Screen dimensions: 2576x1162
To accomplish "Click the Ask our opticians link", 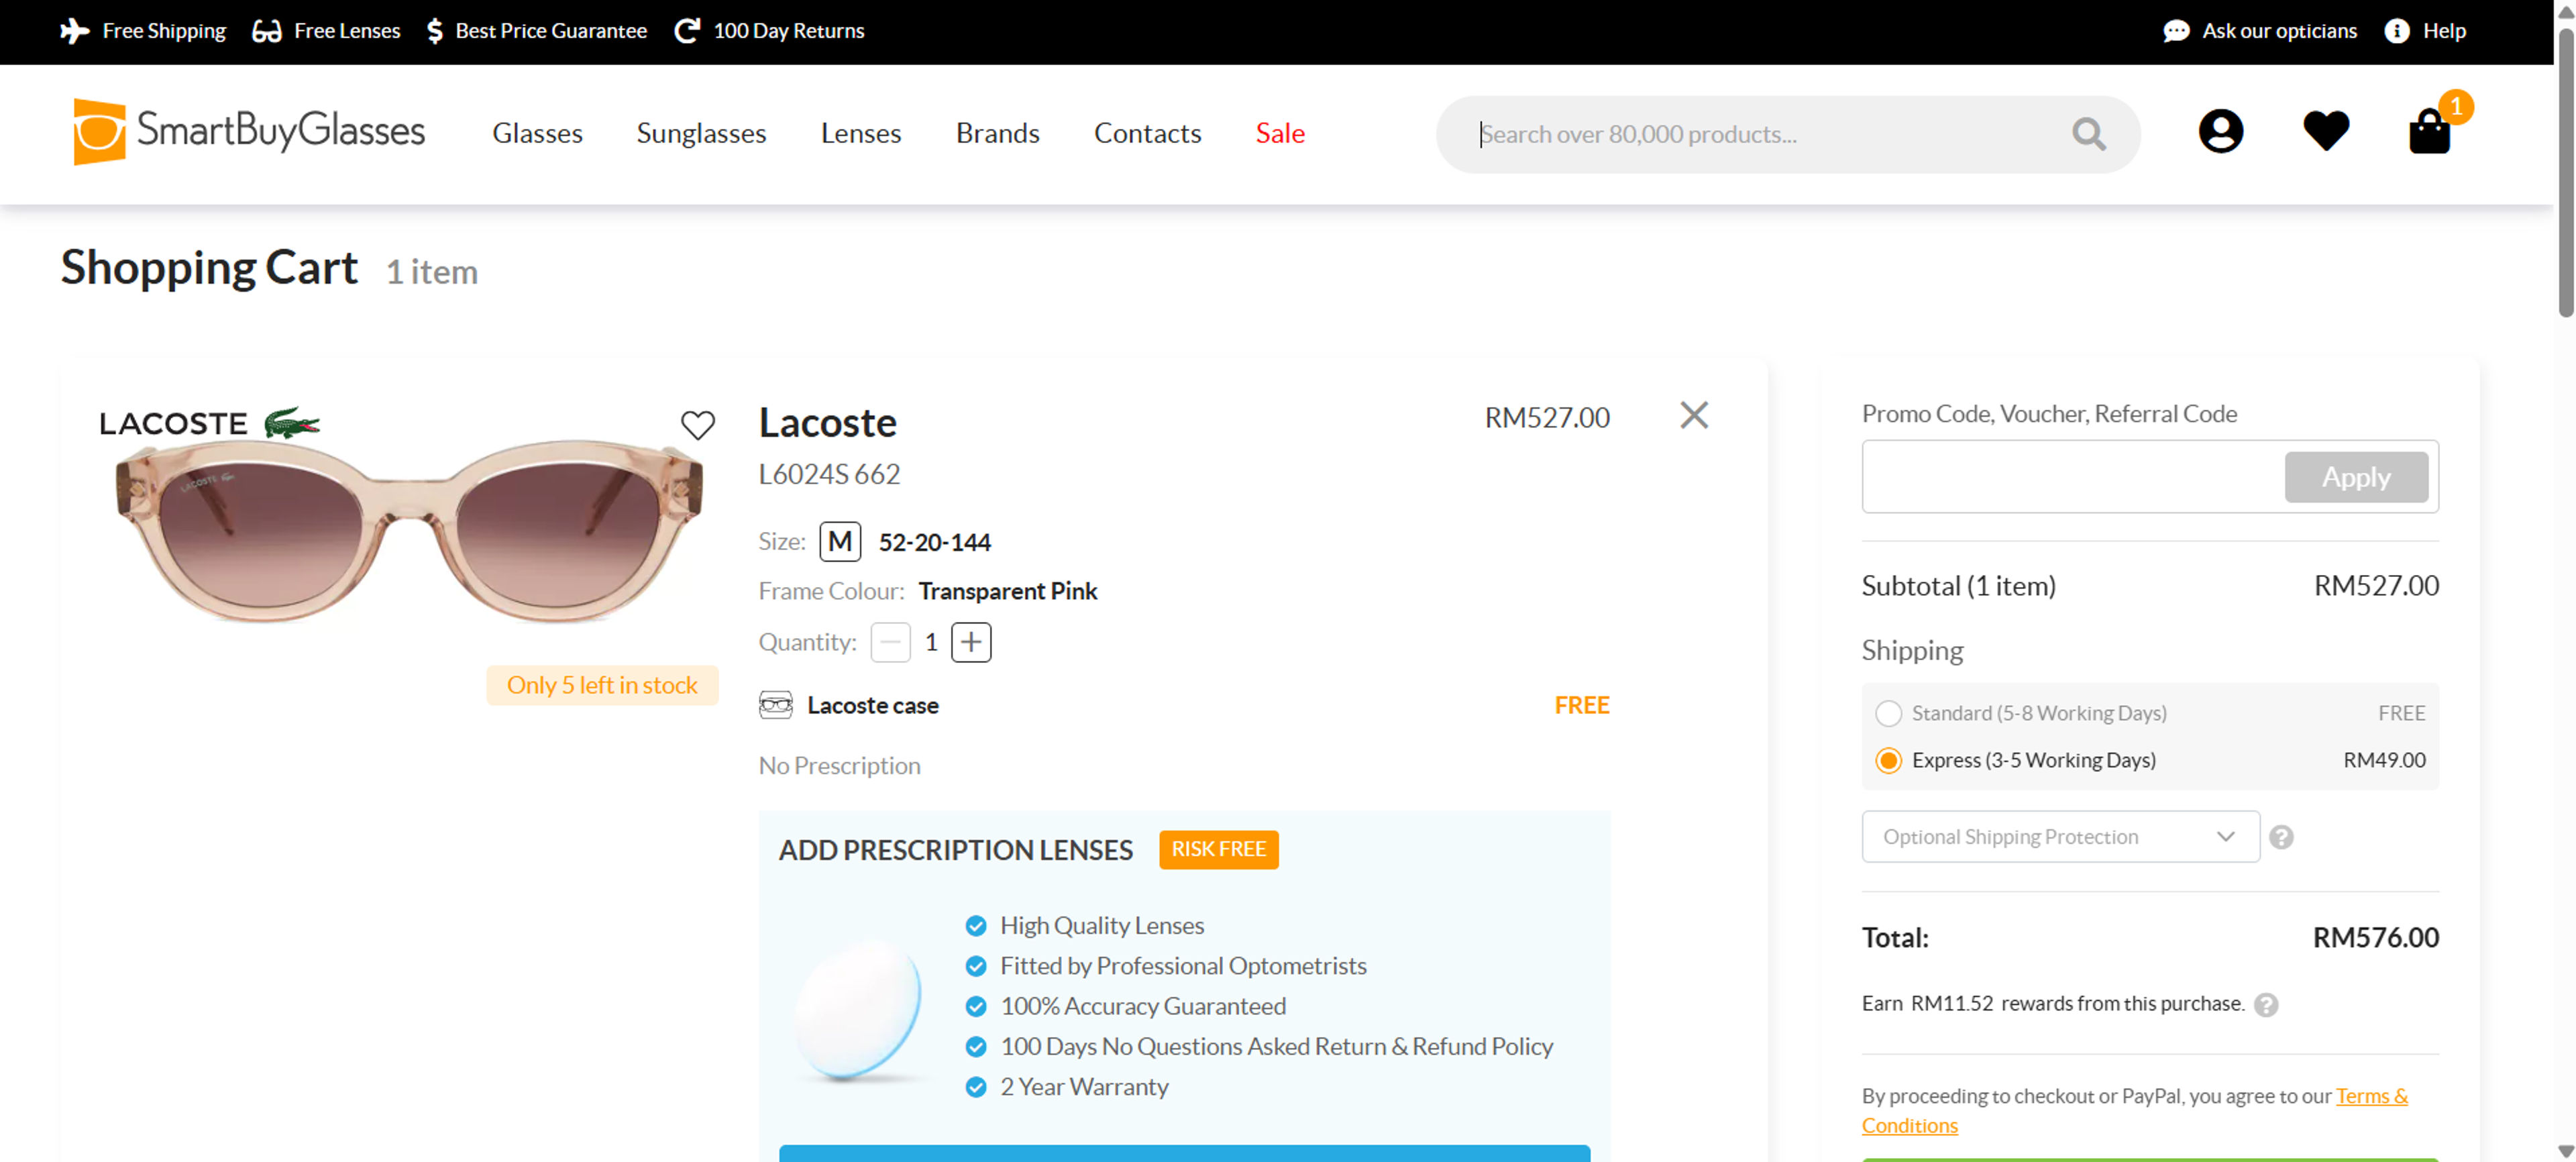I will pos(2279,31).
